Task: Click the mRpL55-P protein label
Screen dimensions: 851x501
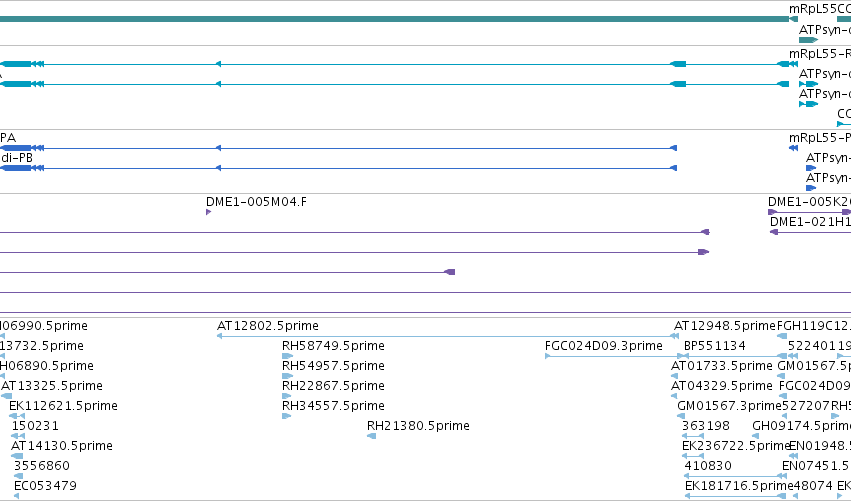Action: click(x=820, y=138)
